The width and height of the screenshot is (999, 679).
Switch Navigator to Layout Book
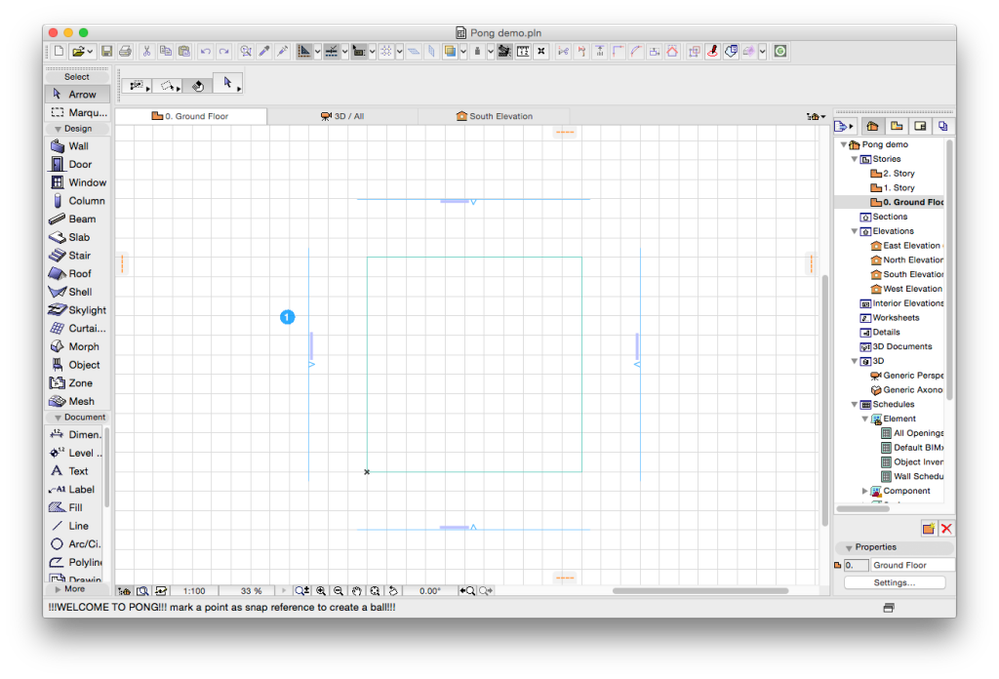(x=920, y=126)
